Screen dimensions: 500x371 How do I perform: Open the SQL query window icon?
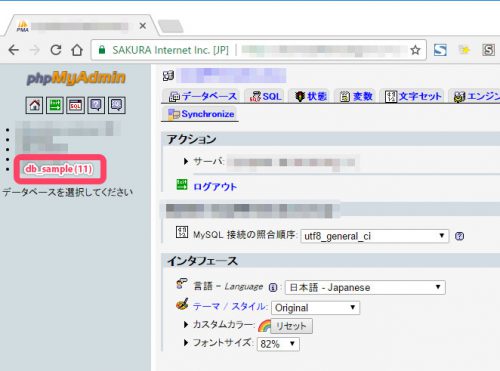(x=75, y=105)
